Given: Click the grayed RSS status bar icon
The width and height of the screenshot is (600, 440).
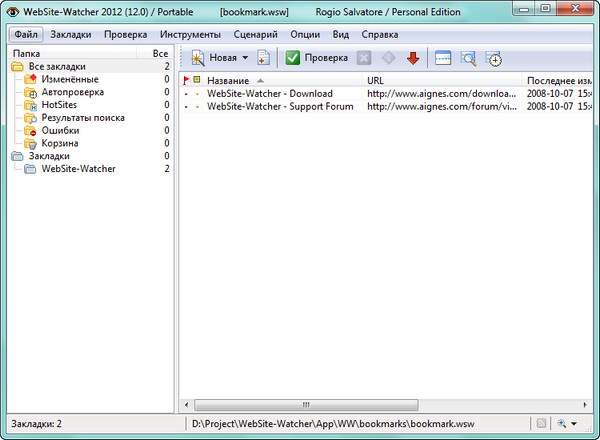Looking at the screenshot, I should [x=541, y=423].
